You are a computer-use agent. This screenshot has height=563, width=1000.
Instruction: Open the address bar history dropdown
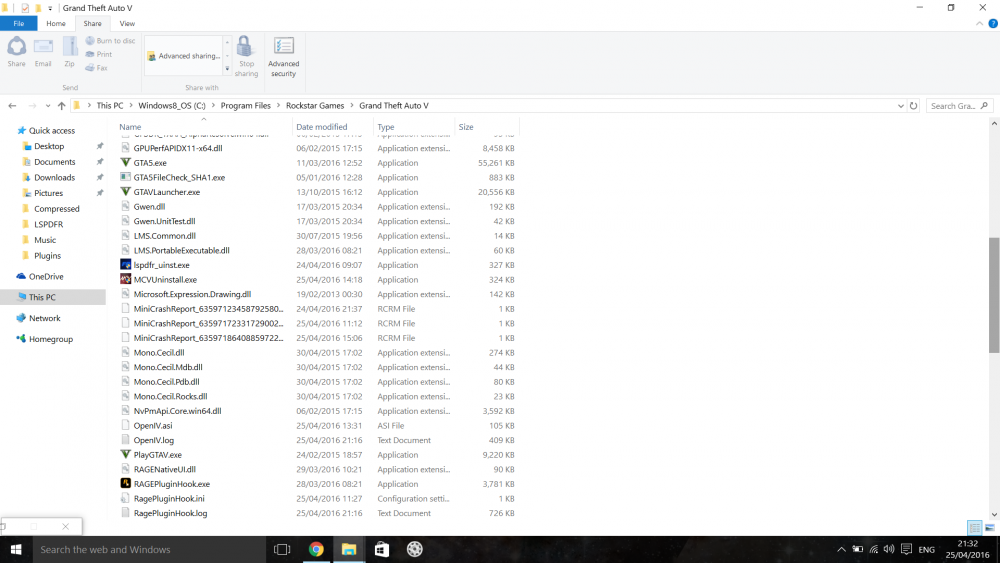901,106
